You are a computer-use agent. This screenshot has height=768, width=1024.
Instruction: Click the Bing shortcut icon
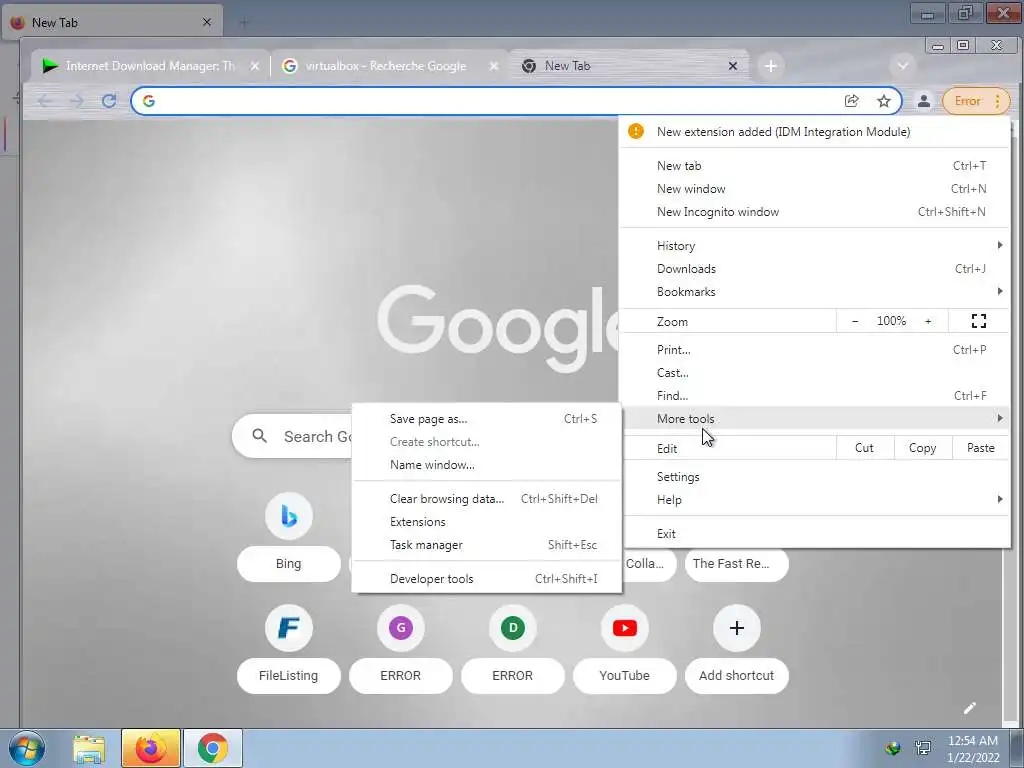click(x=289, y=516)
